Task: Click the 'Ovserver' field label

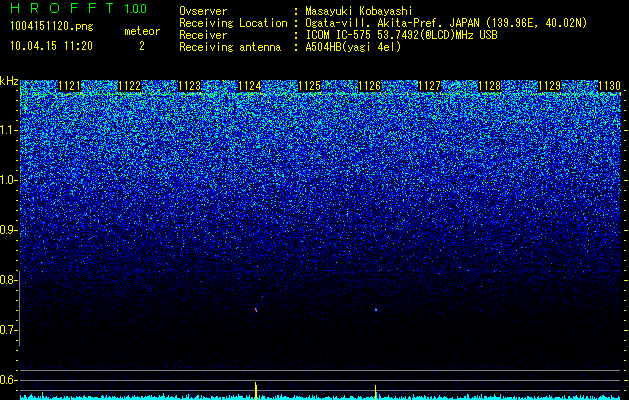Action: click(203, 11)
